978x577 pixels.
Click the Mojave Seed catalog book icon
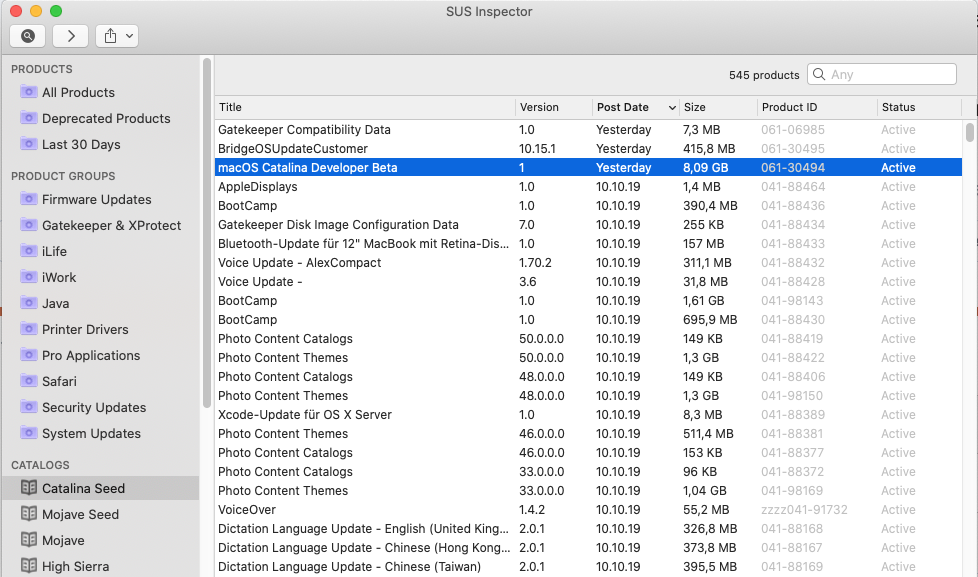(29, 514)
